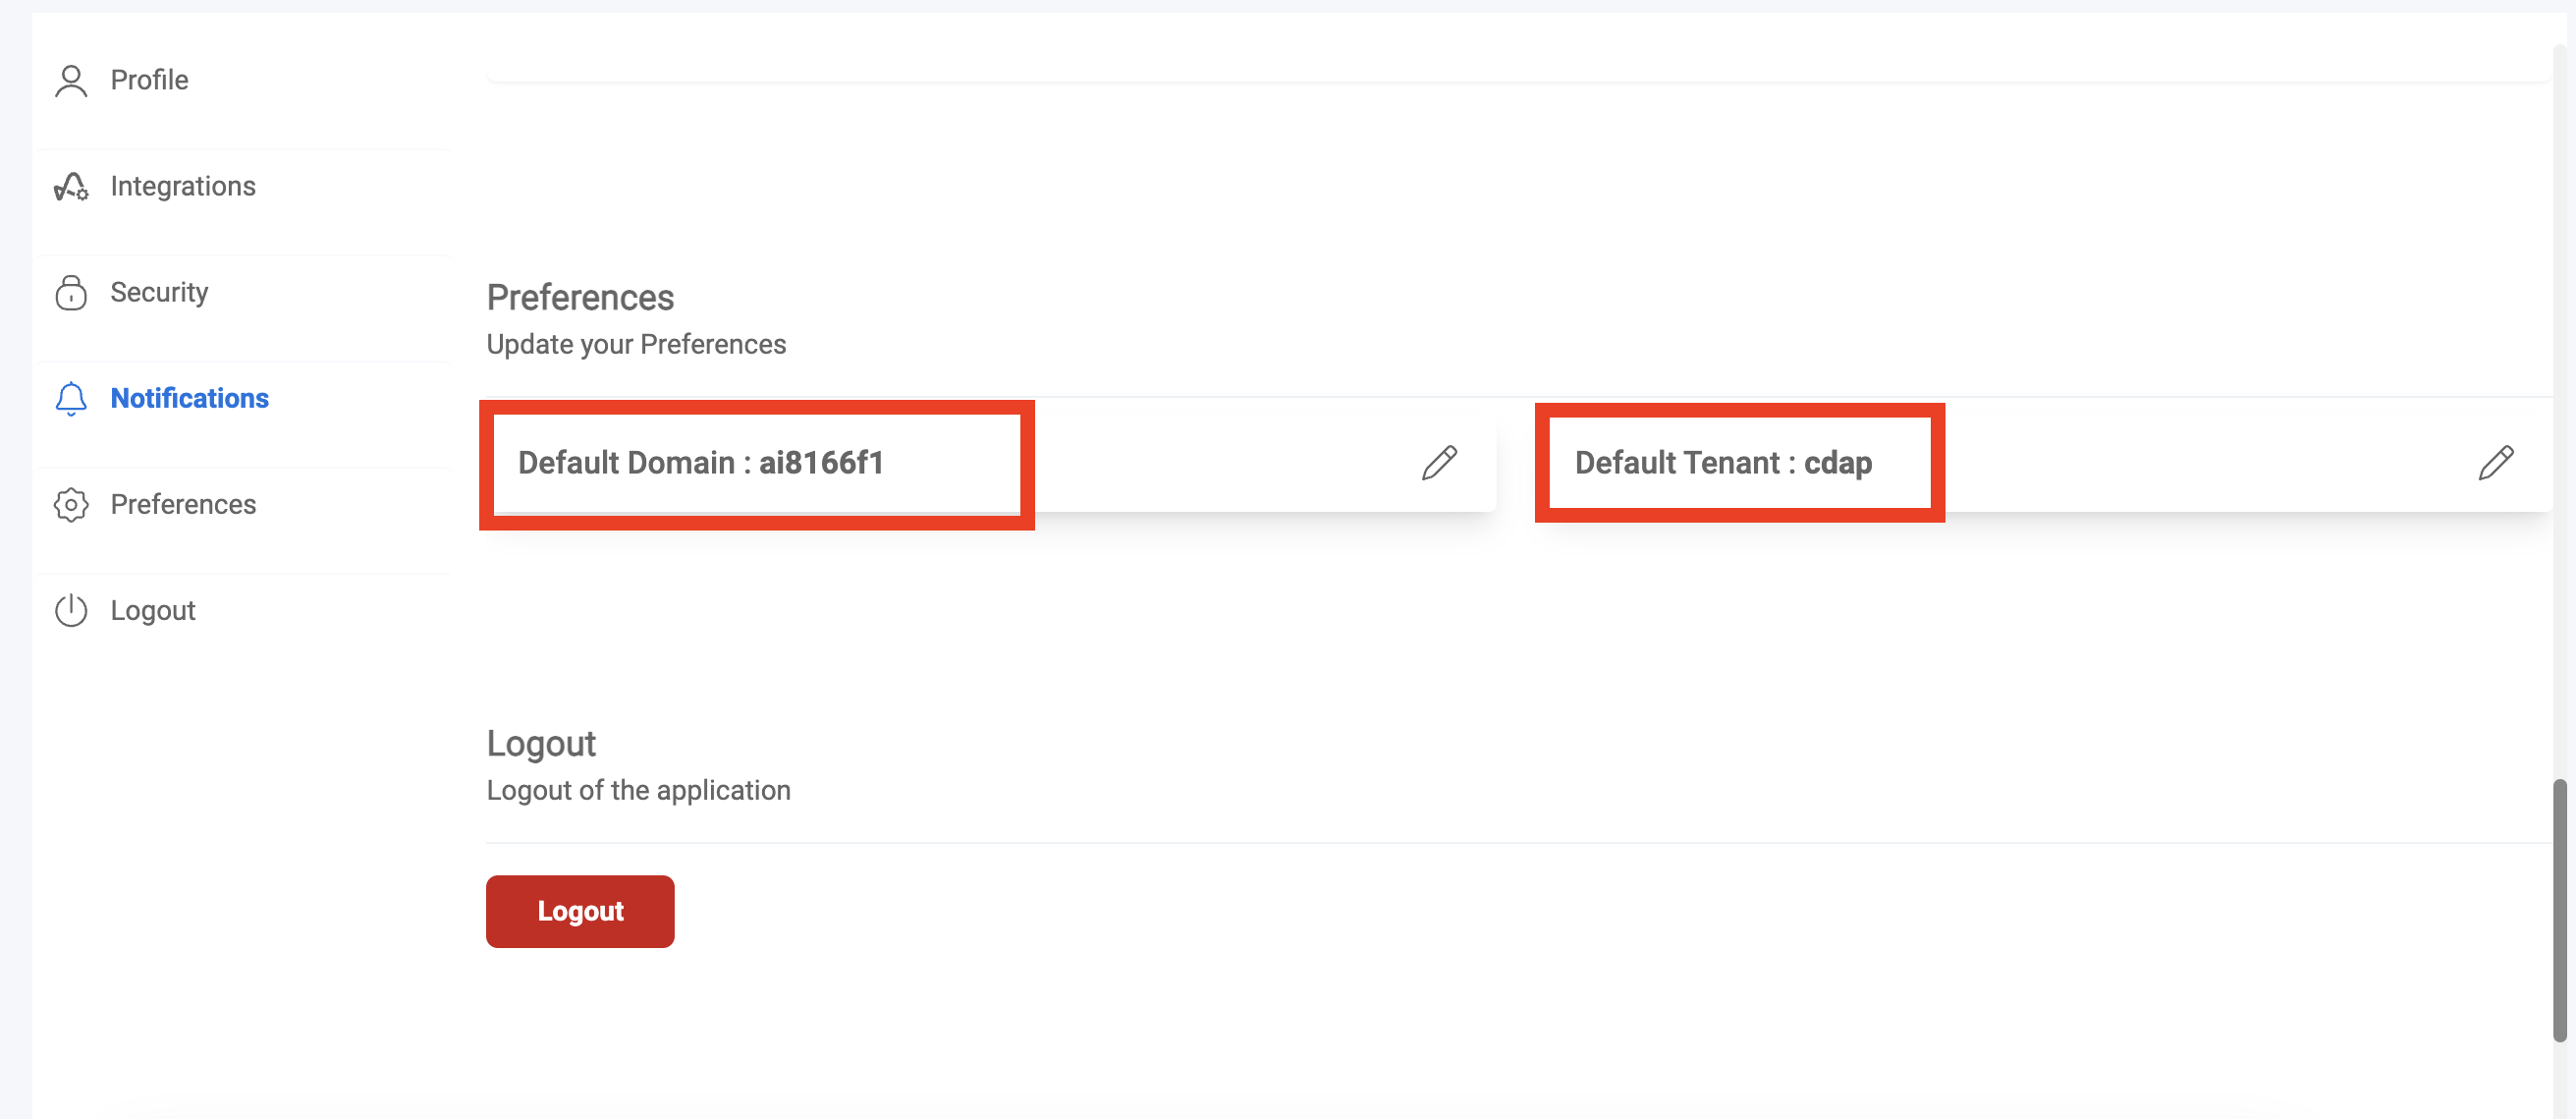Click the Security lock icon

(x=71, y=292)
